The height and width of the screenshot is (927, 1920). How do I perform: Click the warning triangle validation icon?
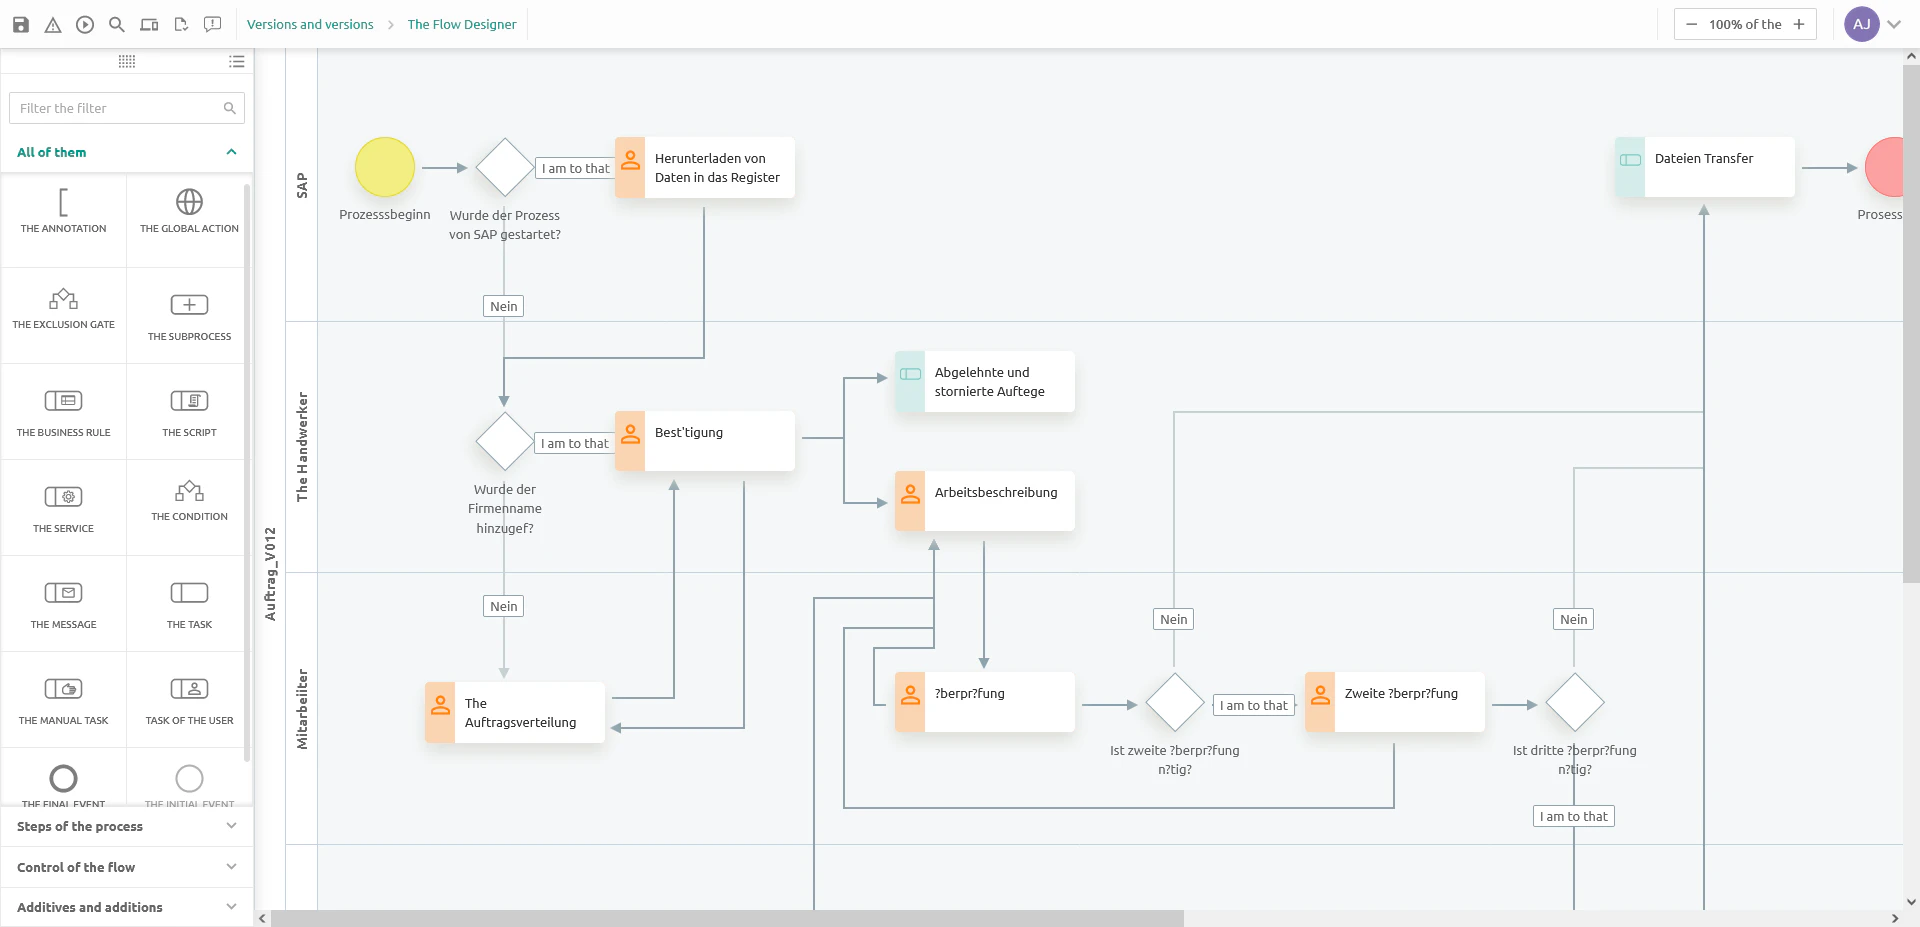(53, 24)
